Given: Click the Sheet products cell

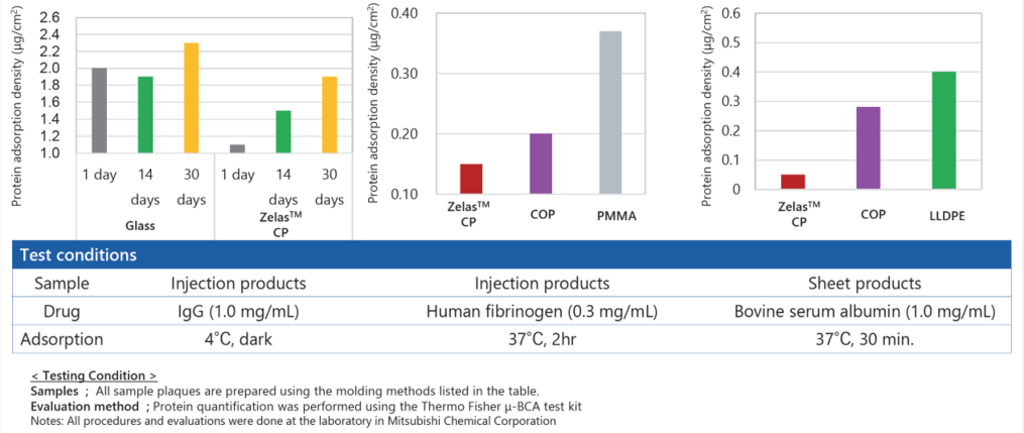Looking at the screenshot, I should point(865,283).
